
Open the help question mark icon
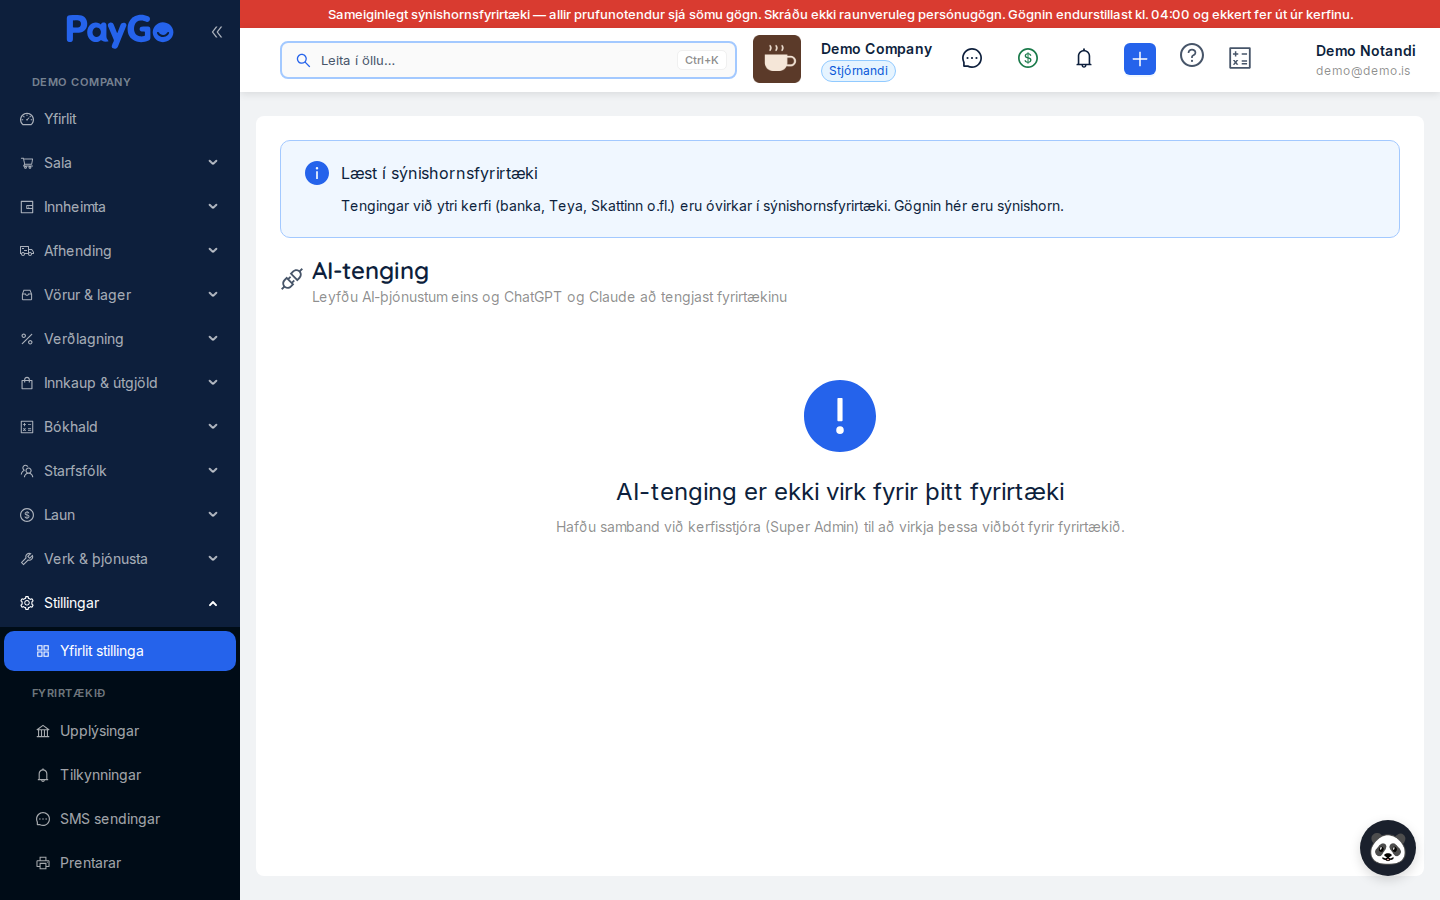click(1192, 55)
